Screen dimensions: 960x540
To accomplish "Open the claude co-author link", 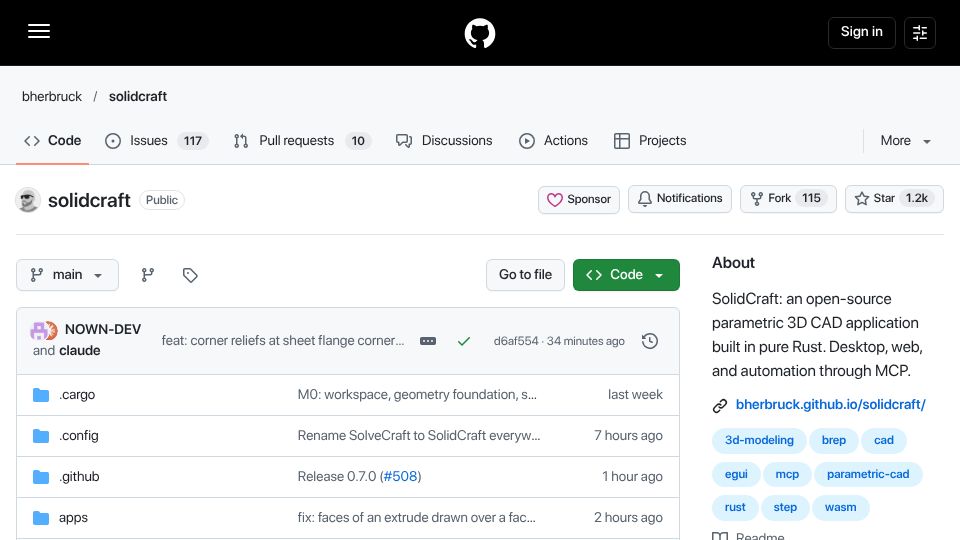I will pos(80,351).
